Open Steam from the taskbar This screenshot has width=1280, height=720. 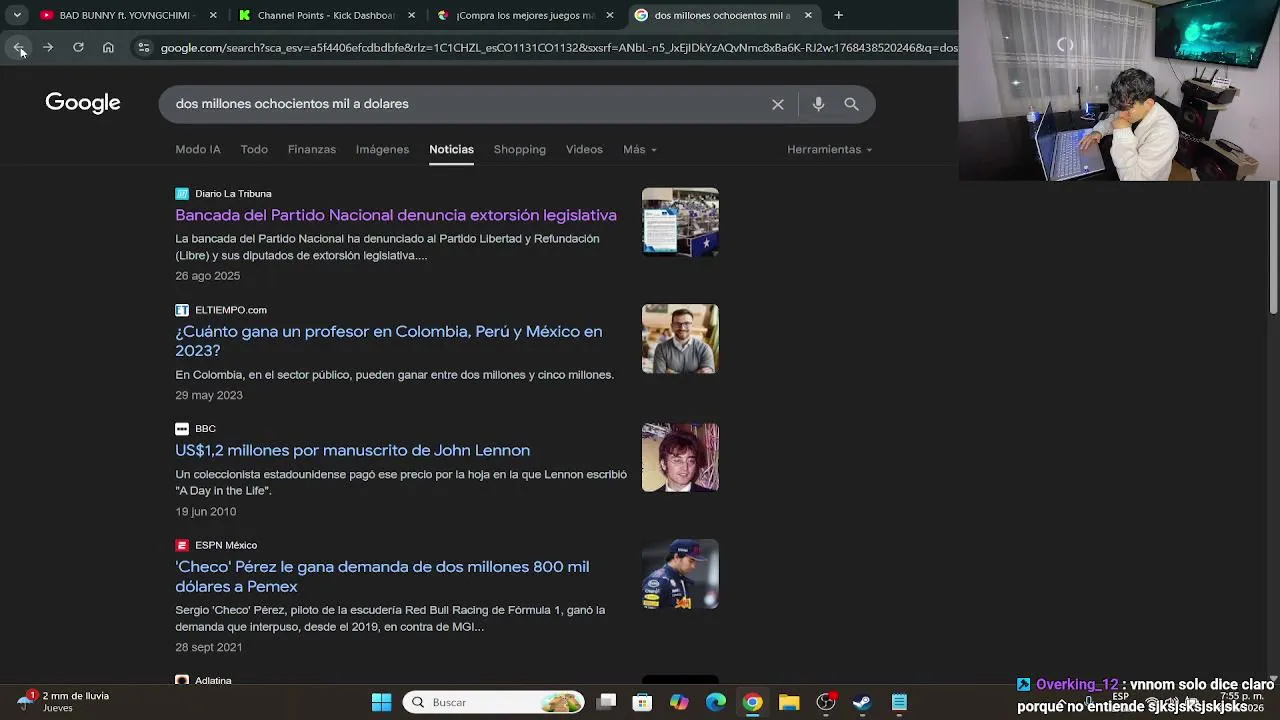(x=862, y=702)
